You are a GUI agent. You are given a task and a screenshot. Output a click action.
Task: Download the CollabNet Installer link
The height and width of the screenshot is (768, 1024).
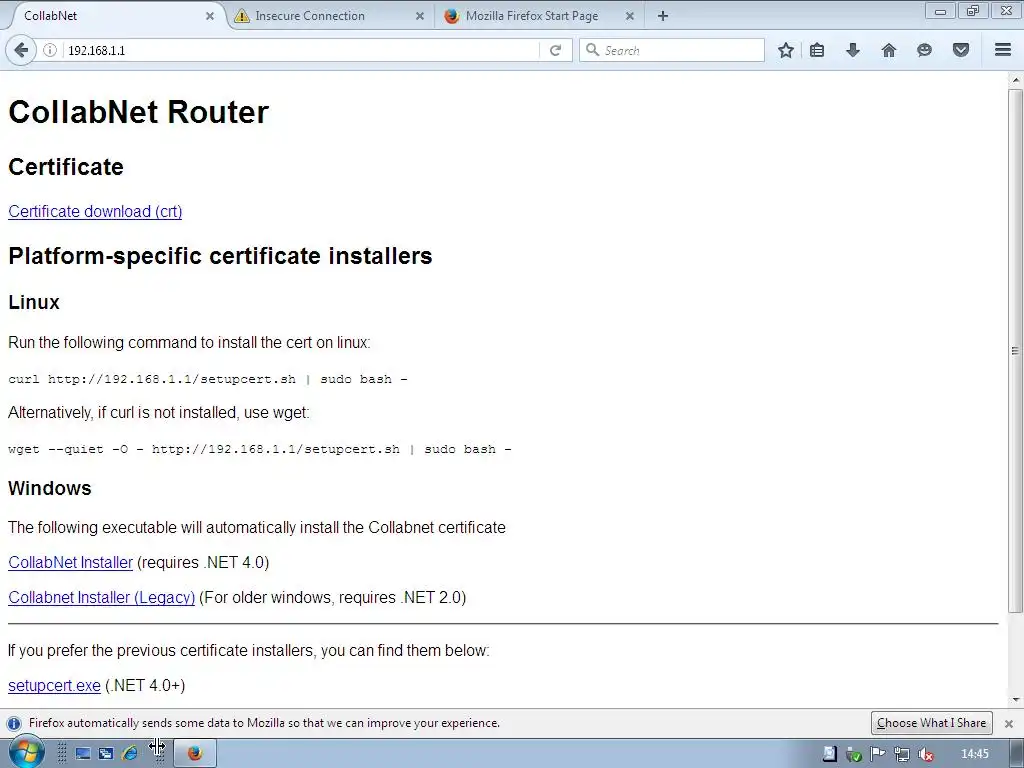pos(71,562)
